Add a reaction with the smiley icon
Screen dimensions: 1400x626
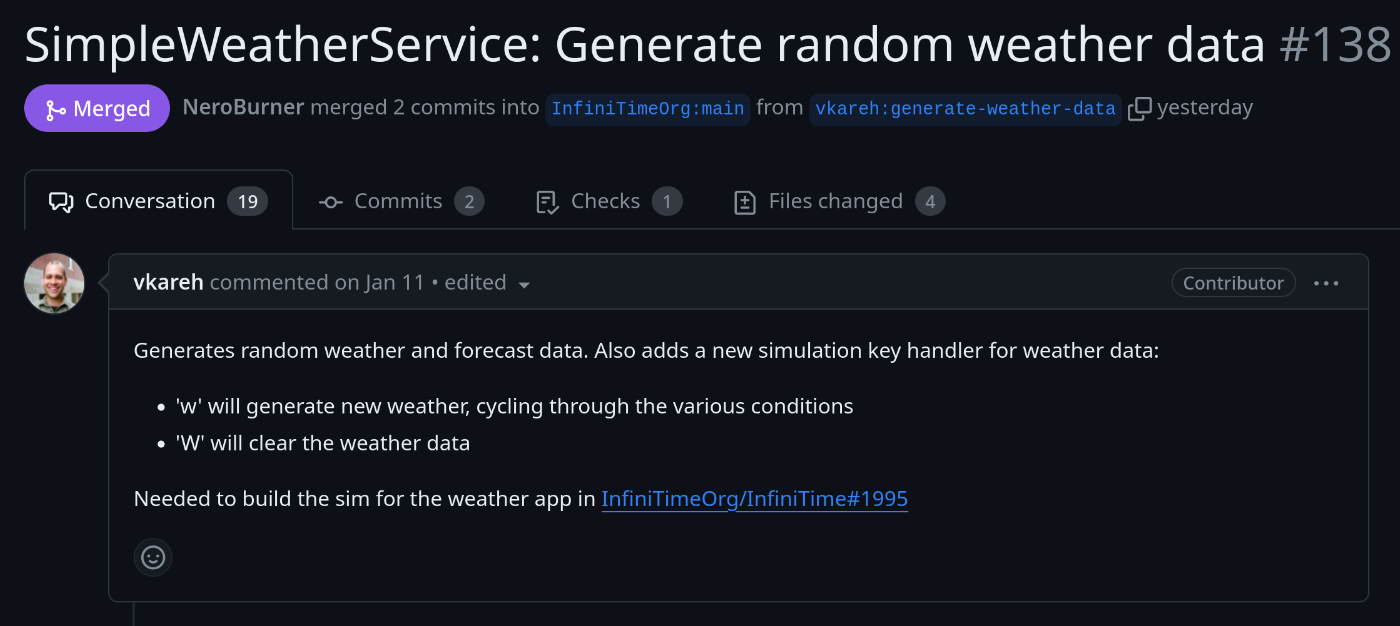[153, 557]
